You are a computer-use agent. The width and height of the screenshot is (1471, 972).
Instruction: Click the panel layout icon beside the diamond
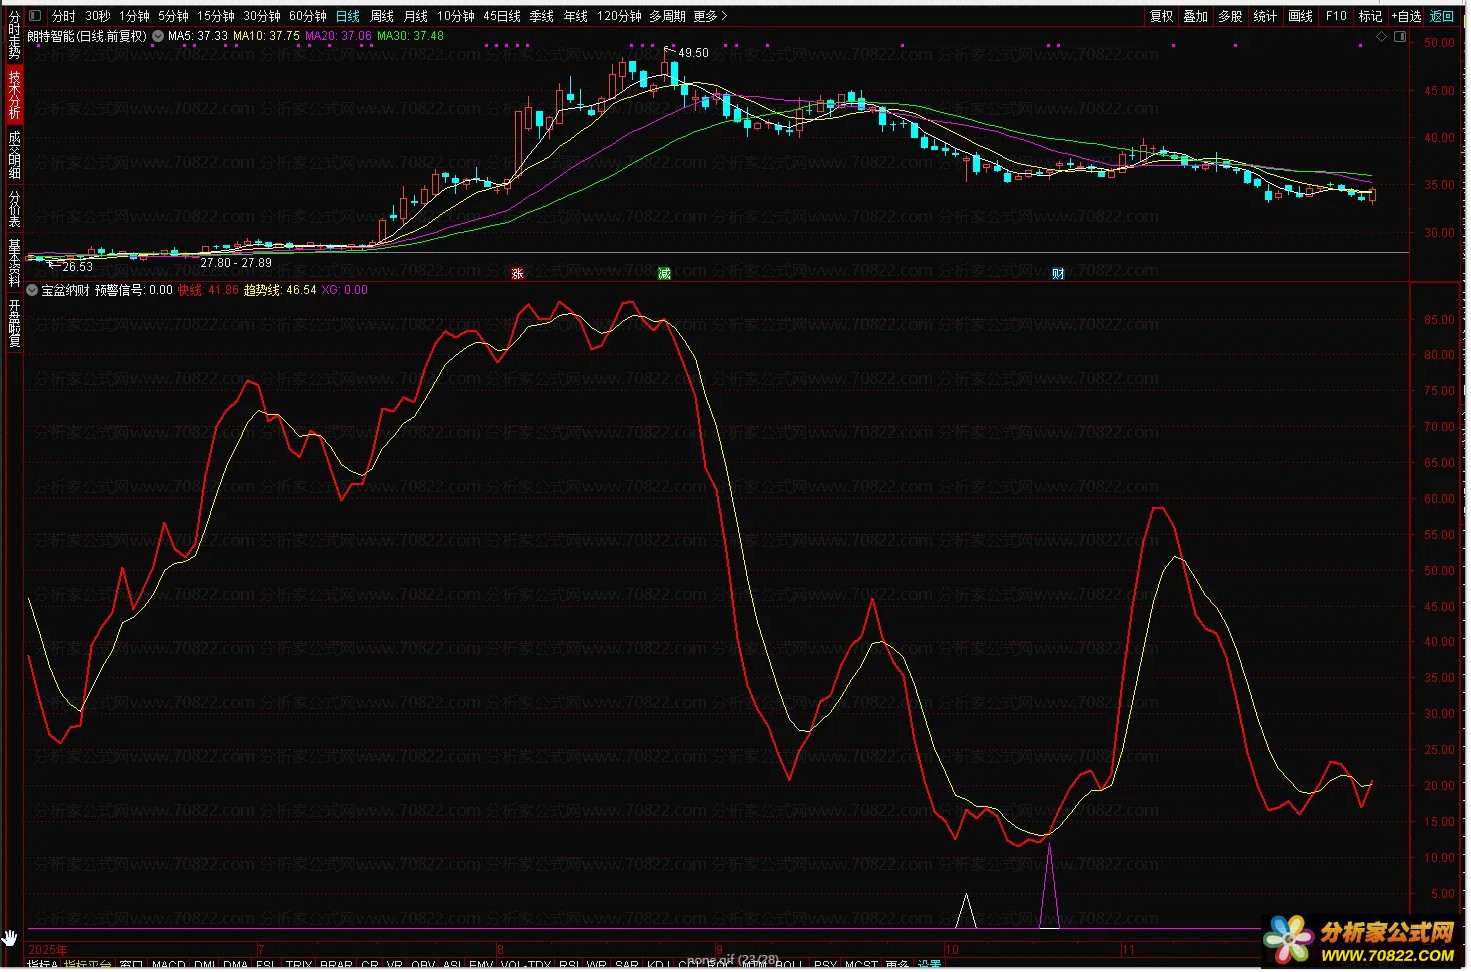pos(1400,37)
